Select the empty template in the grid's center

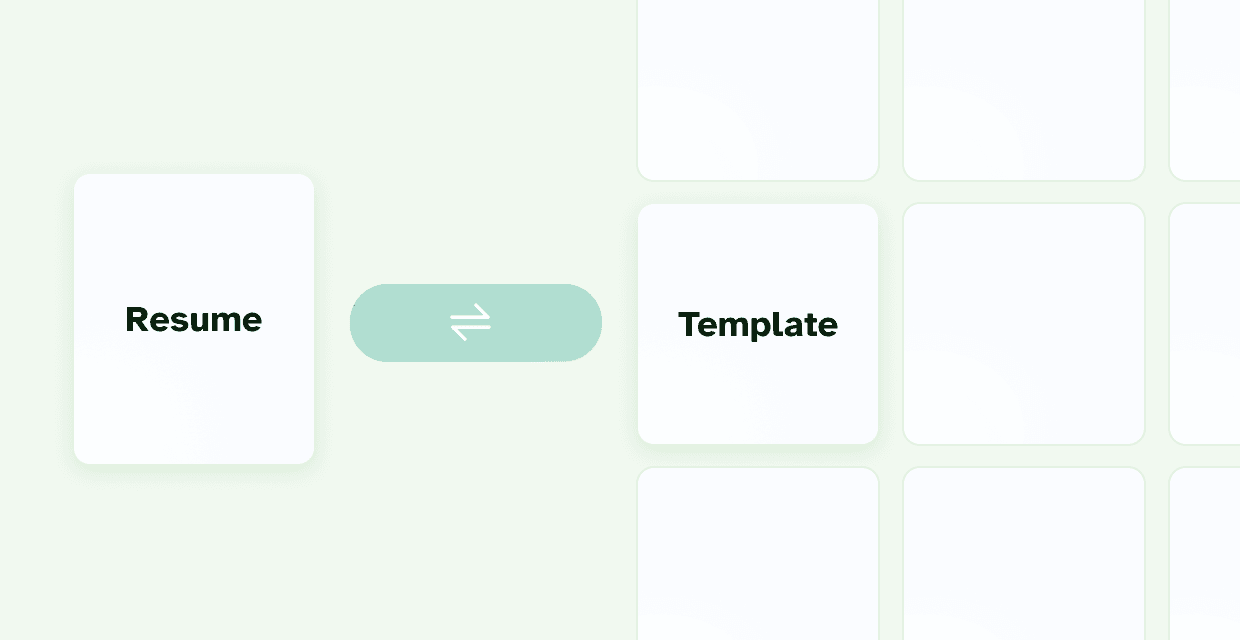pos(1023,324)
